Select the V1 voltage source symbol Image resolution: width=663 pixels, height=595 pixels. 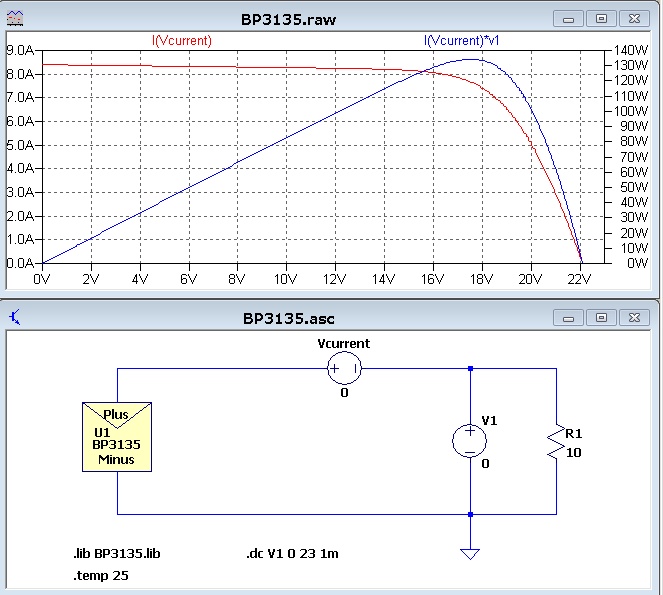point(469,441)
